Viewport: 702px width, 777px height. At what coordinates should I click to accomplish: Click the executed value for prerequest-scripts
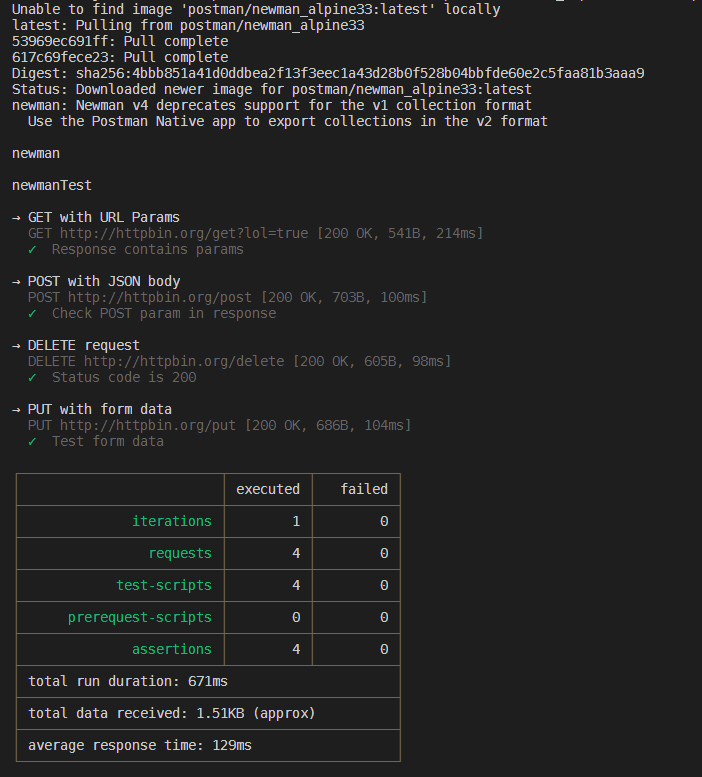coord(296,617)
